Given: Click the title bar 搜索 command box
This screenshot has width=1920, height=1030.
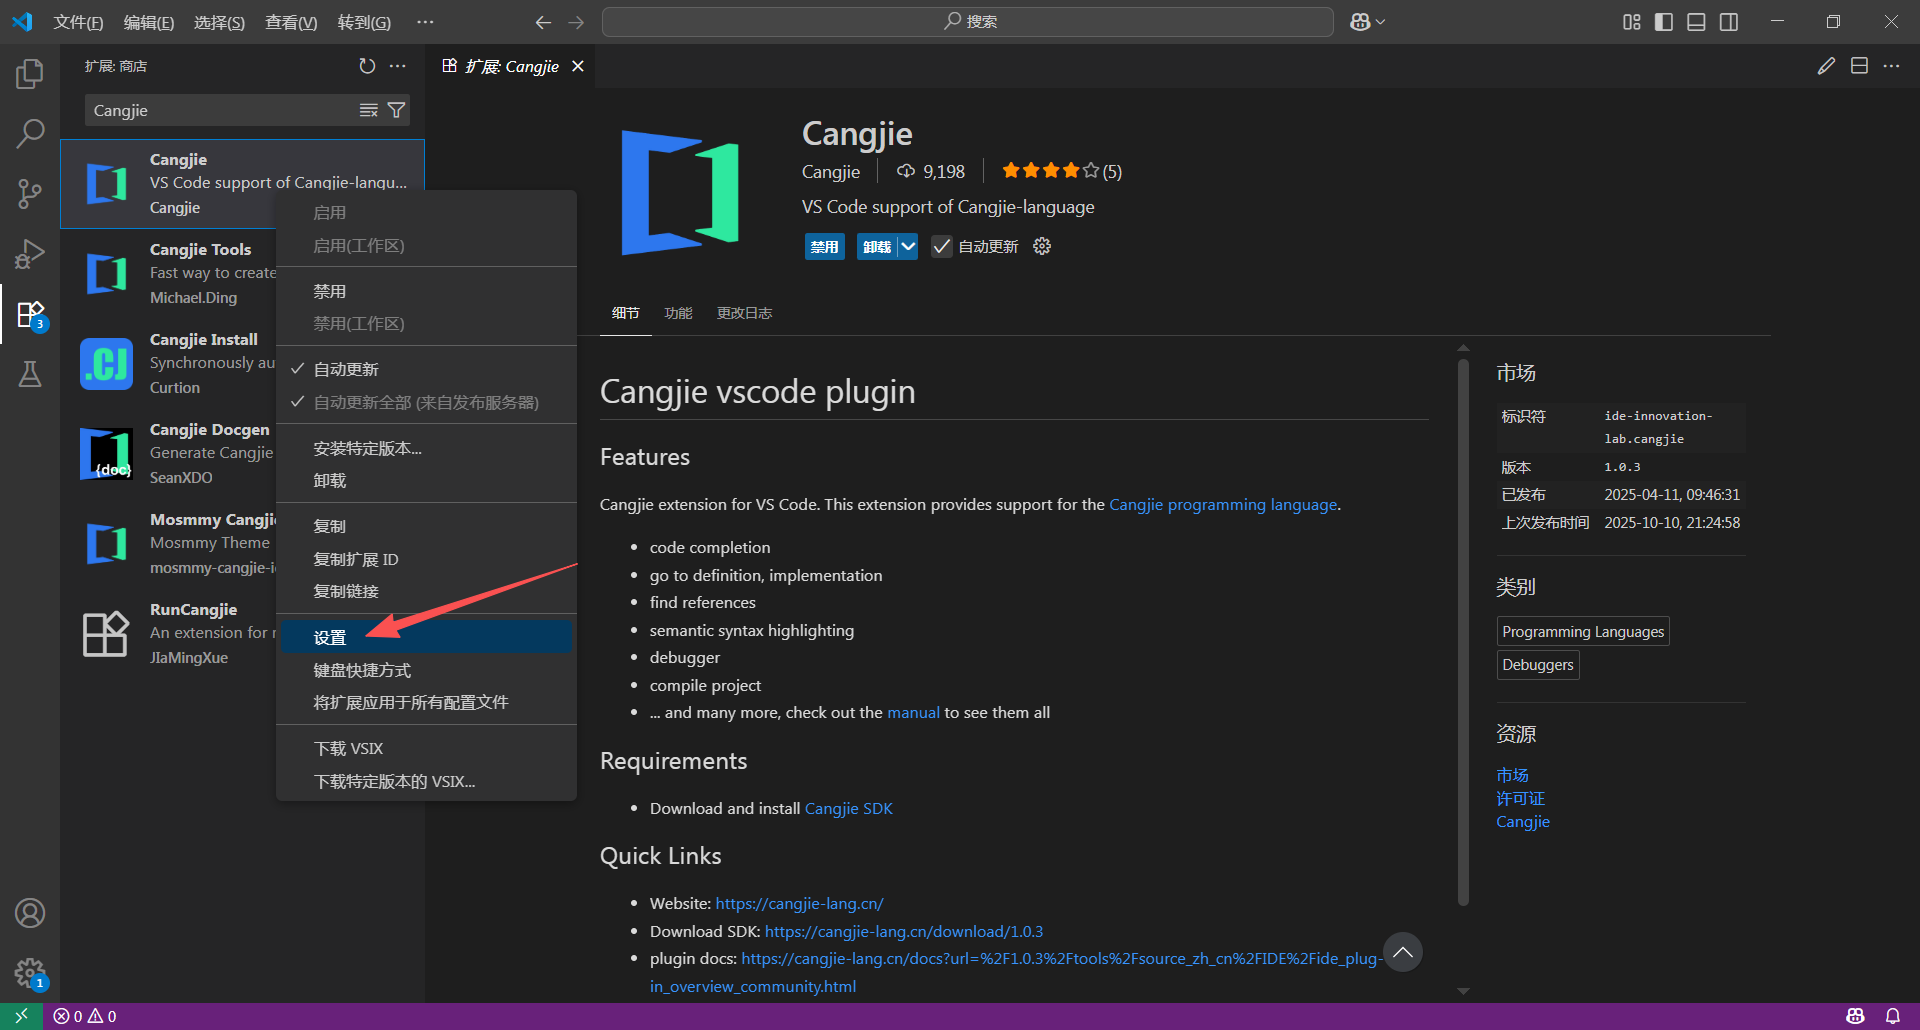Looking at the screenshot, I should click(x=968, y=22).
